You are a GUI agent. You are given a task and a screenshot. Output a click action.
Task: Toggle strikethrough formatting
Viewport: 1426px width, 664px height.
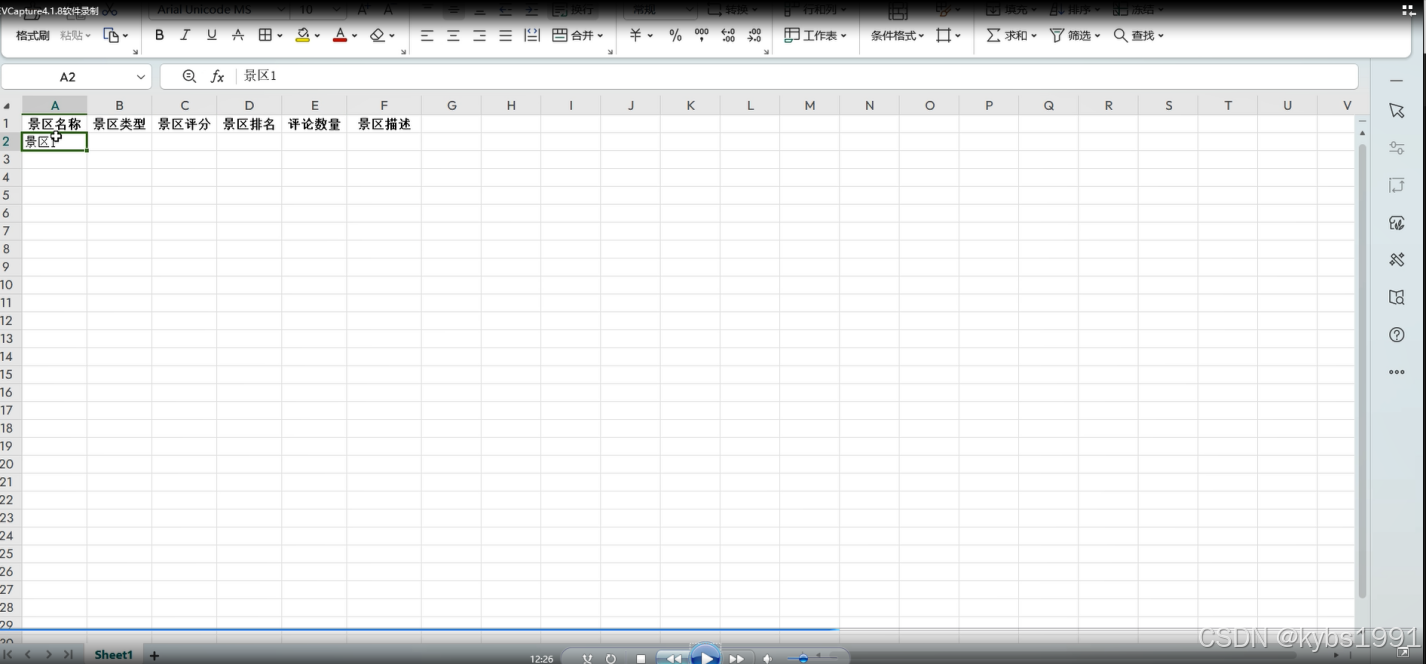click(238, 35)
